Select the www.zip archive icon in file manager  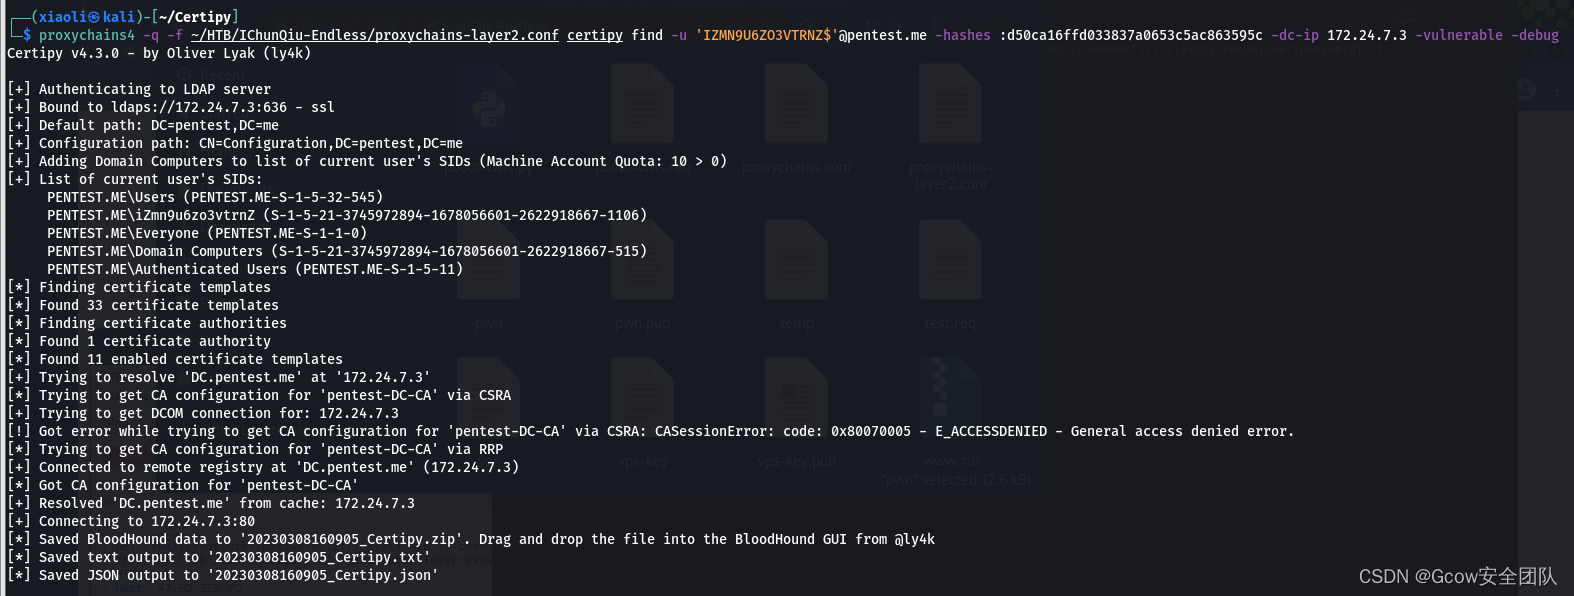point(949,398)
